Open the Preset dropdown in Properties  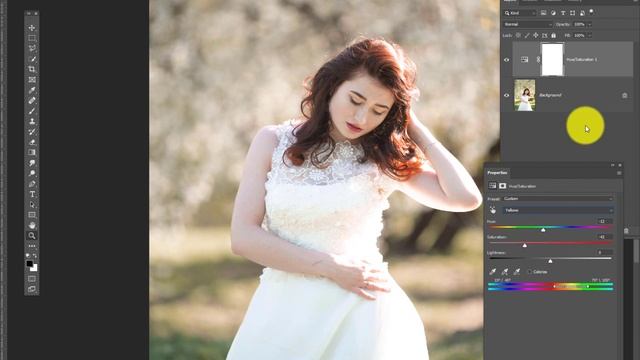tap(558, 199)
